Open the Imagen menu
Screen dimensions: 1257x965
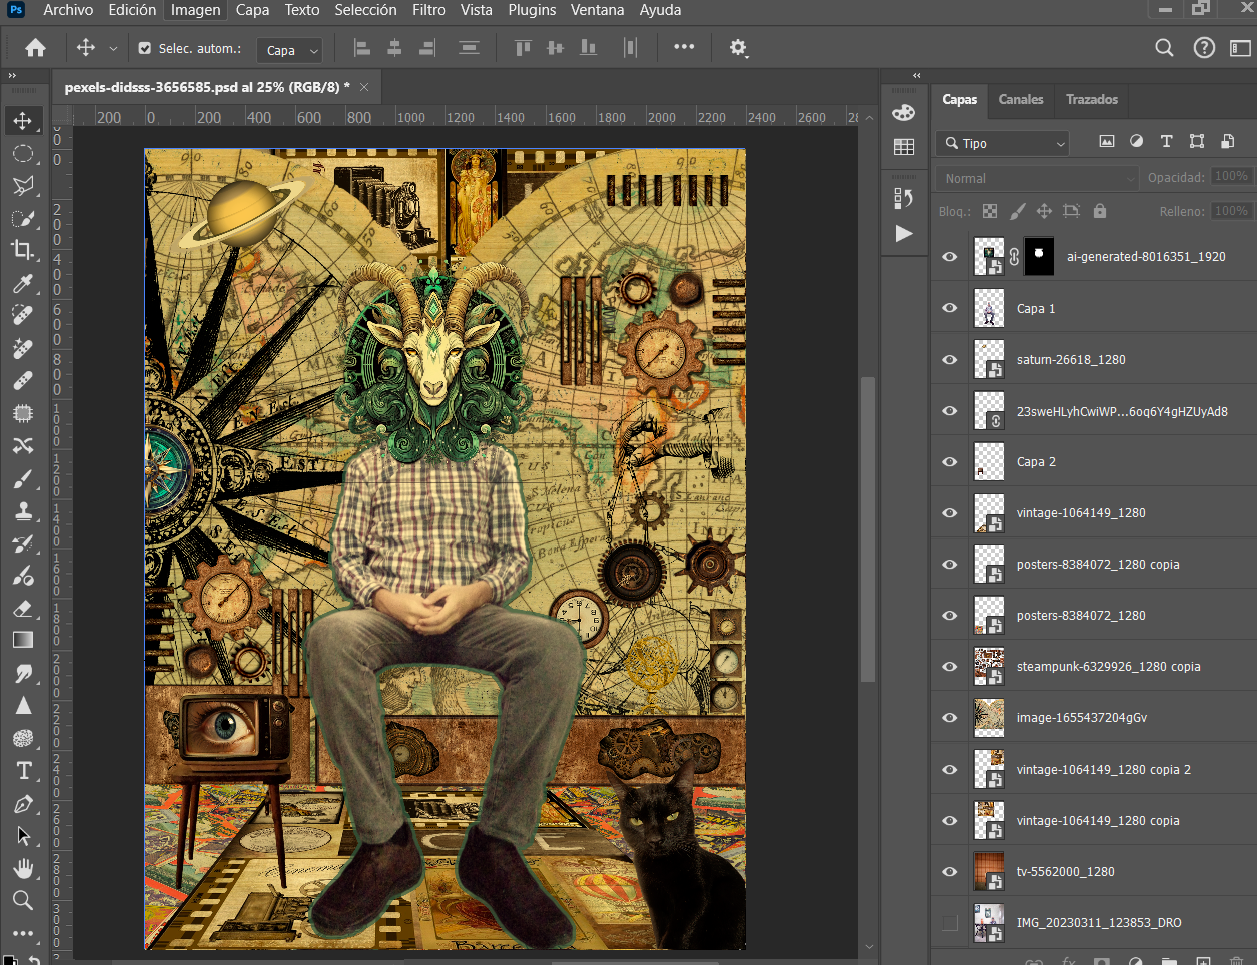(196, 10)
